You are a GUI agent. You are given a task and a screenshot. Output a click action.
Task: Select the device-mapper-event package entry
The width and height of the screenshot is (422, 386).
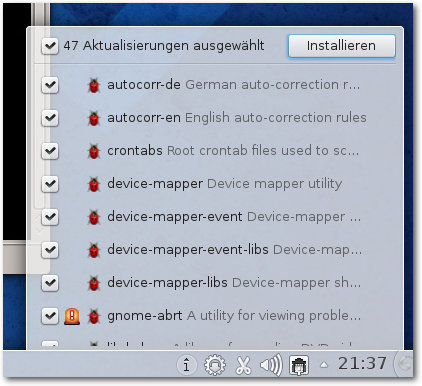tap(234, 217)
